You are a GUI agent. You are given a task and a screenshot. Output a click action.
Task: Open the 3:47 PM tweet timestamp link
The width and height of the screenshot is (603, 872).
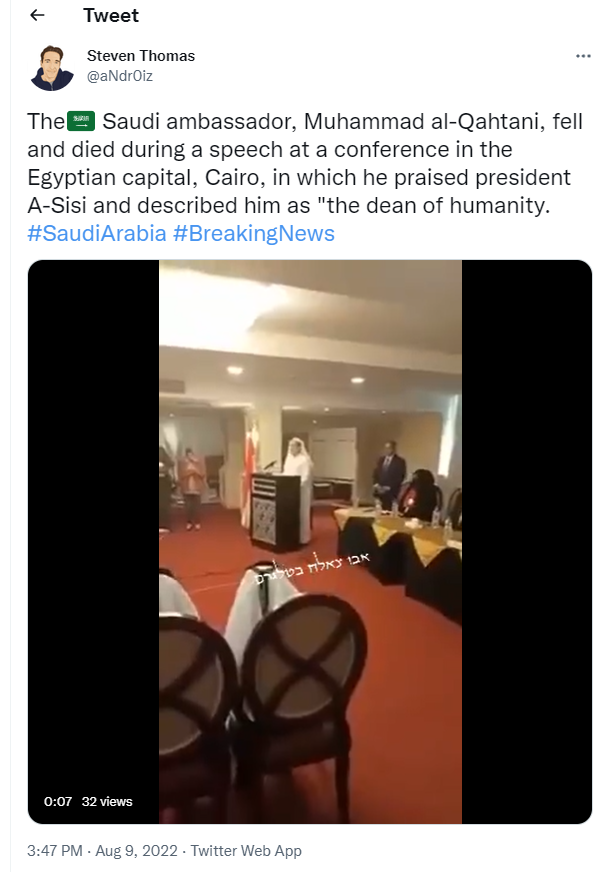(55, 851)
